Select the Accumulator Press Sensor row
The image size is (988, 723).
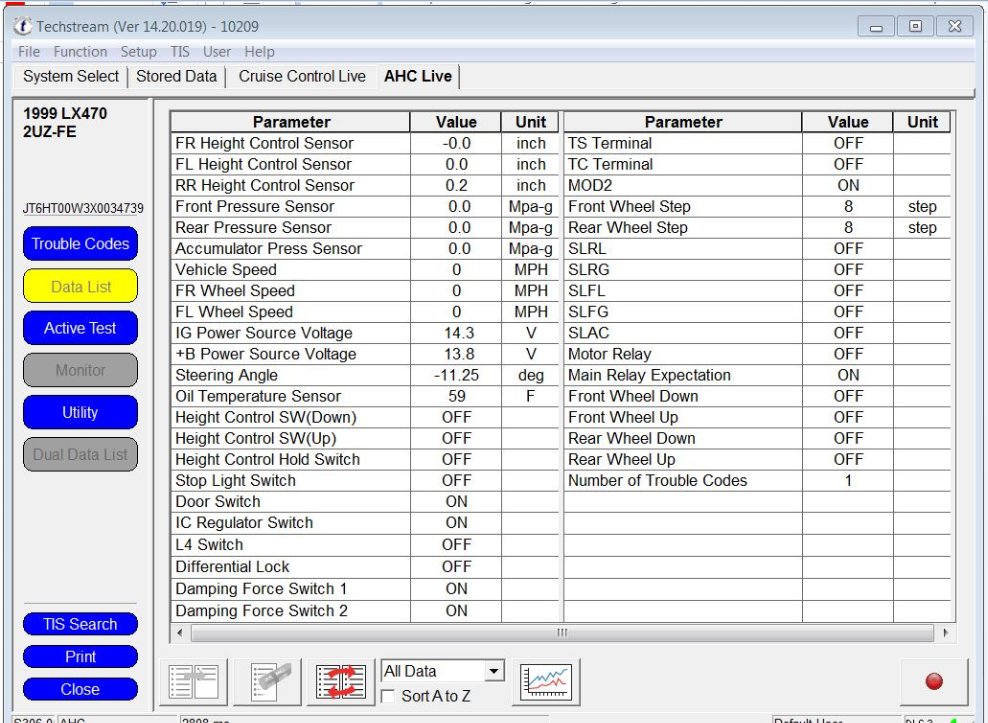click(365, 248)
